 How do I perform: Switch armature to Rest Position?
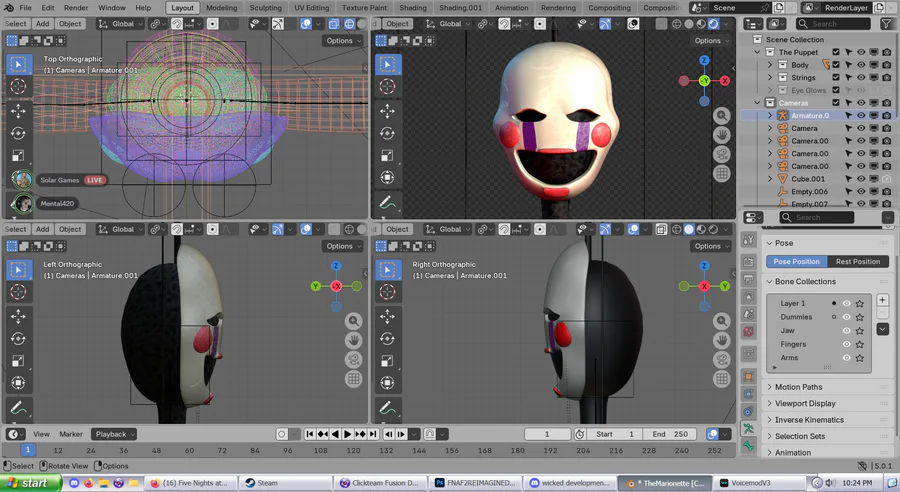[857, 261]
